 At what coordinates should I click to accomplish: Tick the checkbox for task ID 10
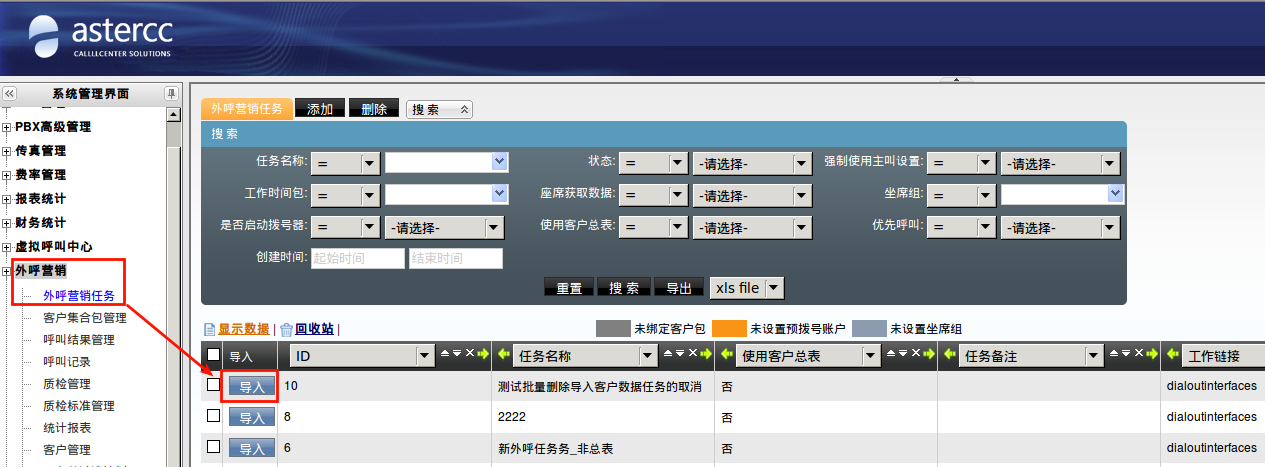coord(213,385)
